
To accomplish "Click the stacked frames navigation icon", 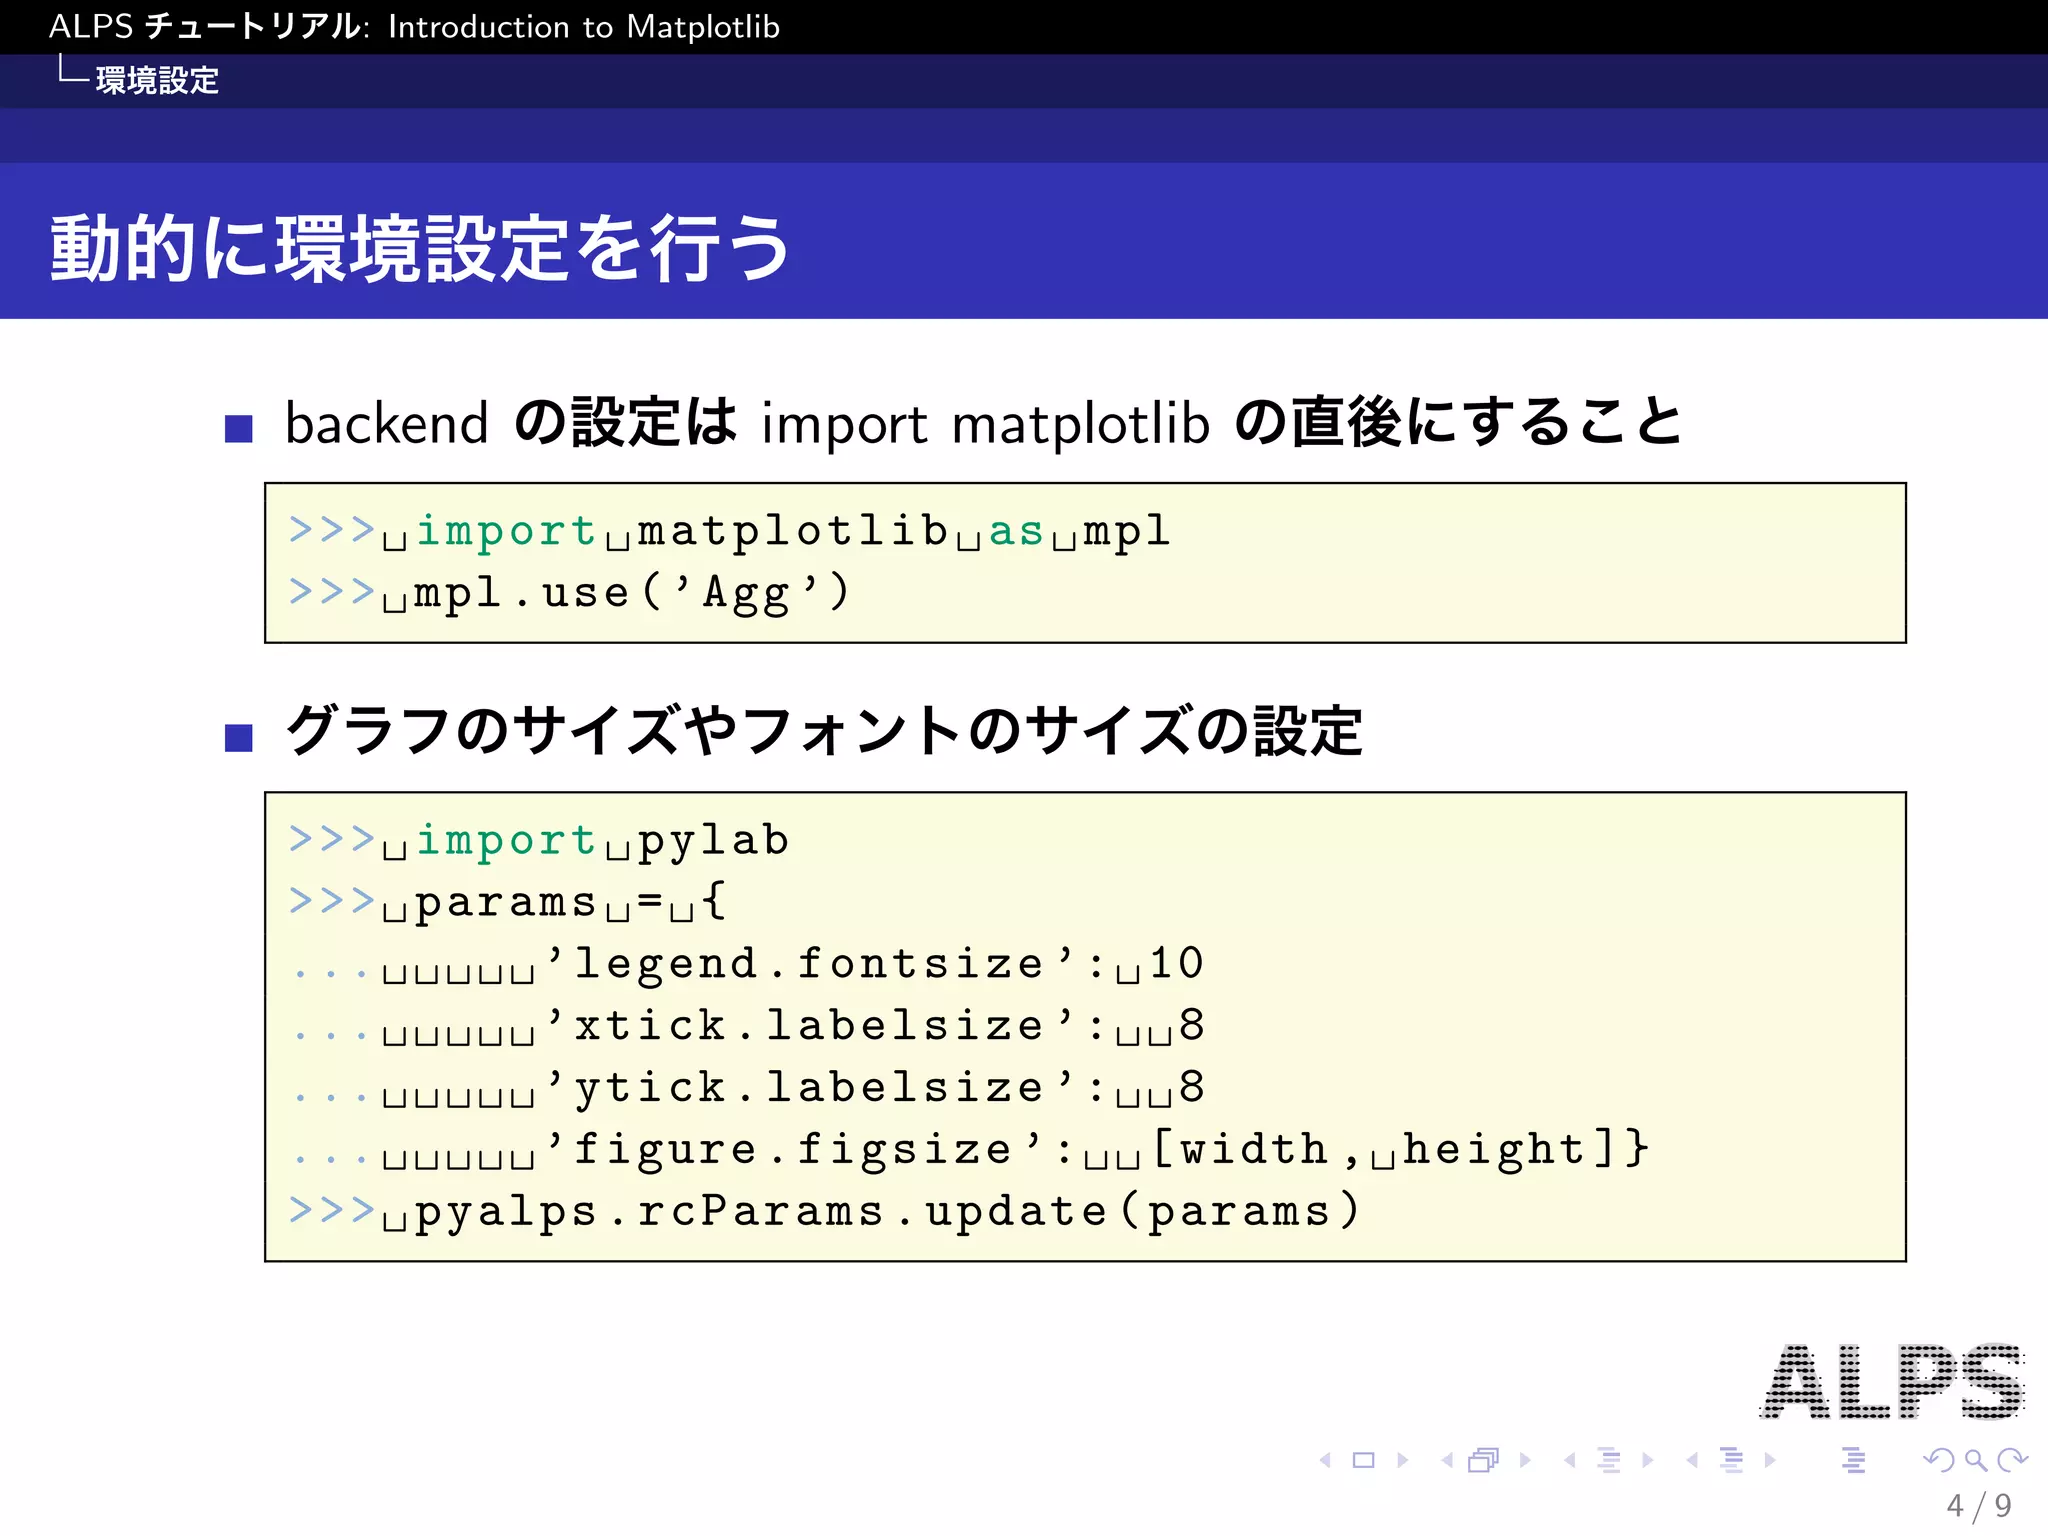I will tap(1484, 1460).
